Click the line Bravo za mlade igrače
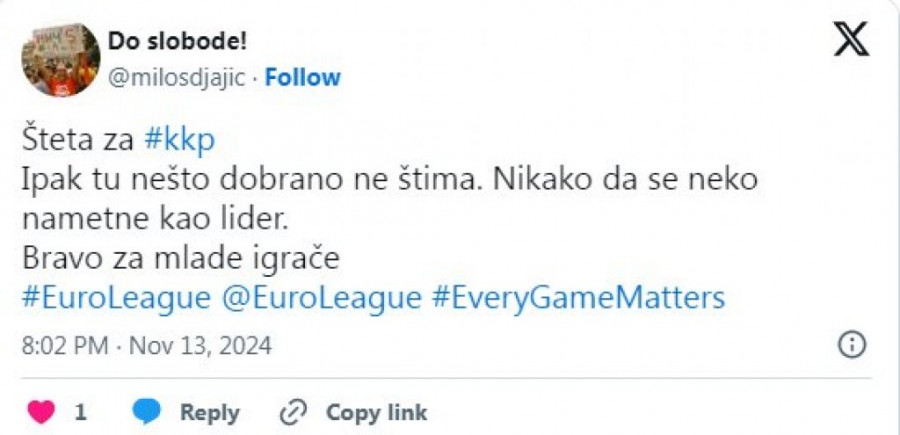The height and width of the screenshot is (435, 900). tap(181, 258)
